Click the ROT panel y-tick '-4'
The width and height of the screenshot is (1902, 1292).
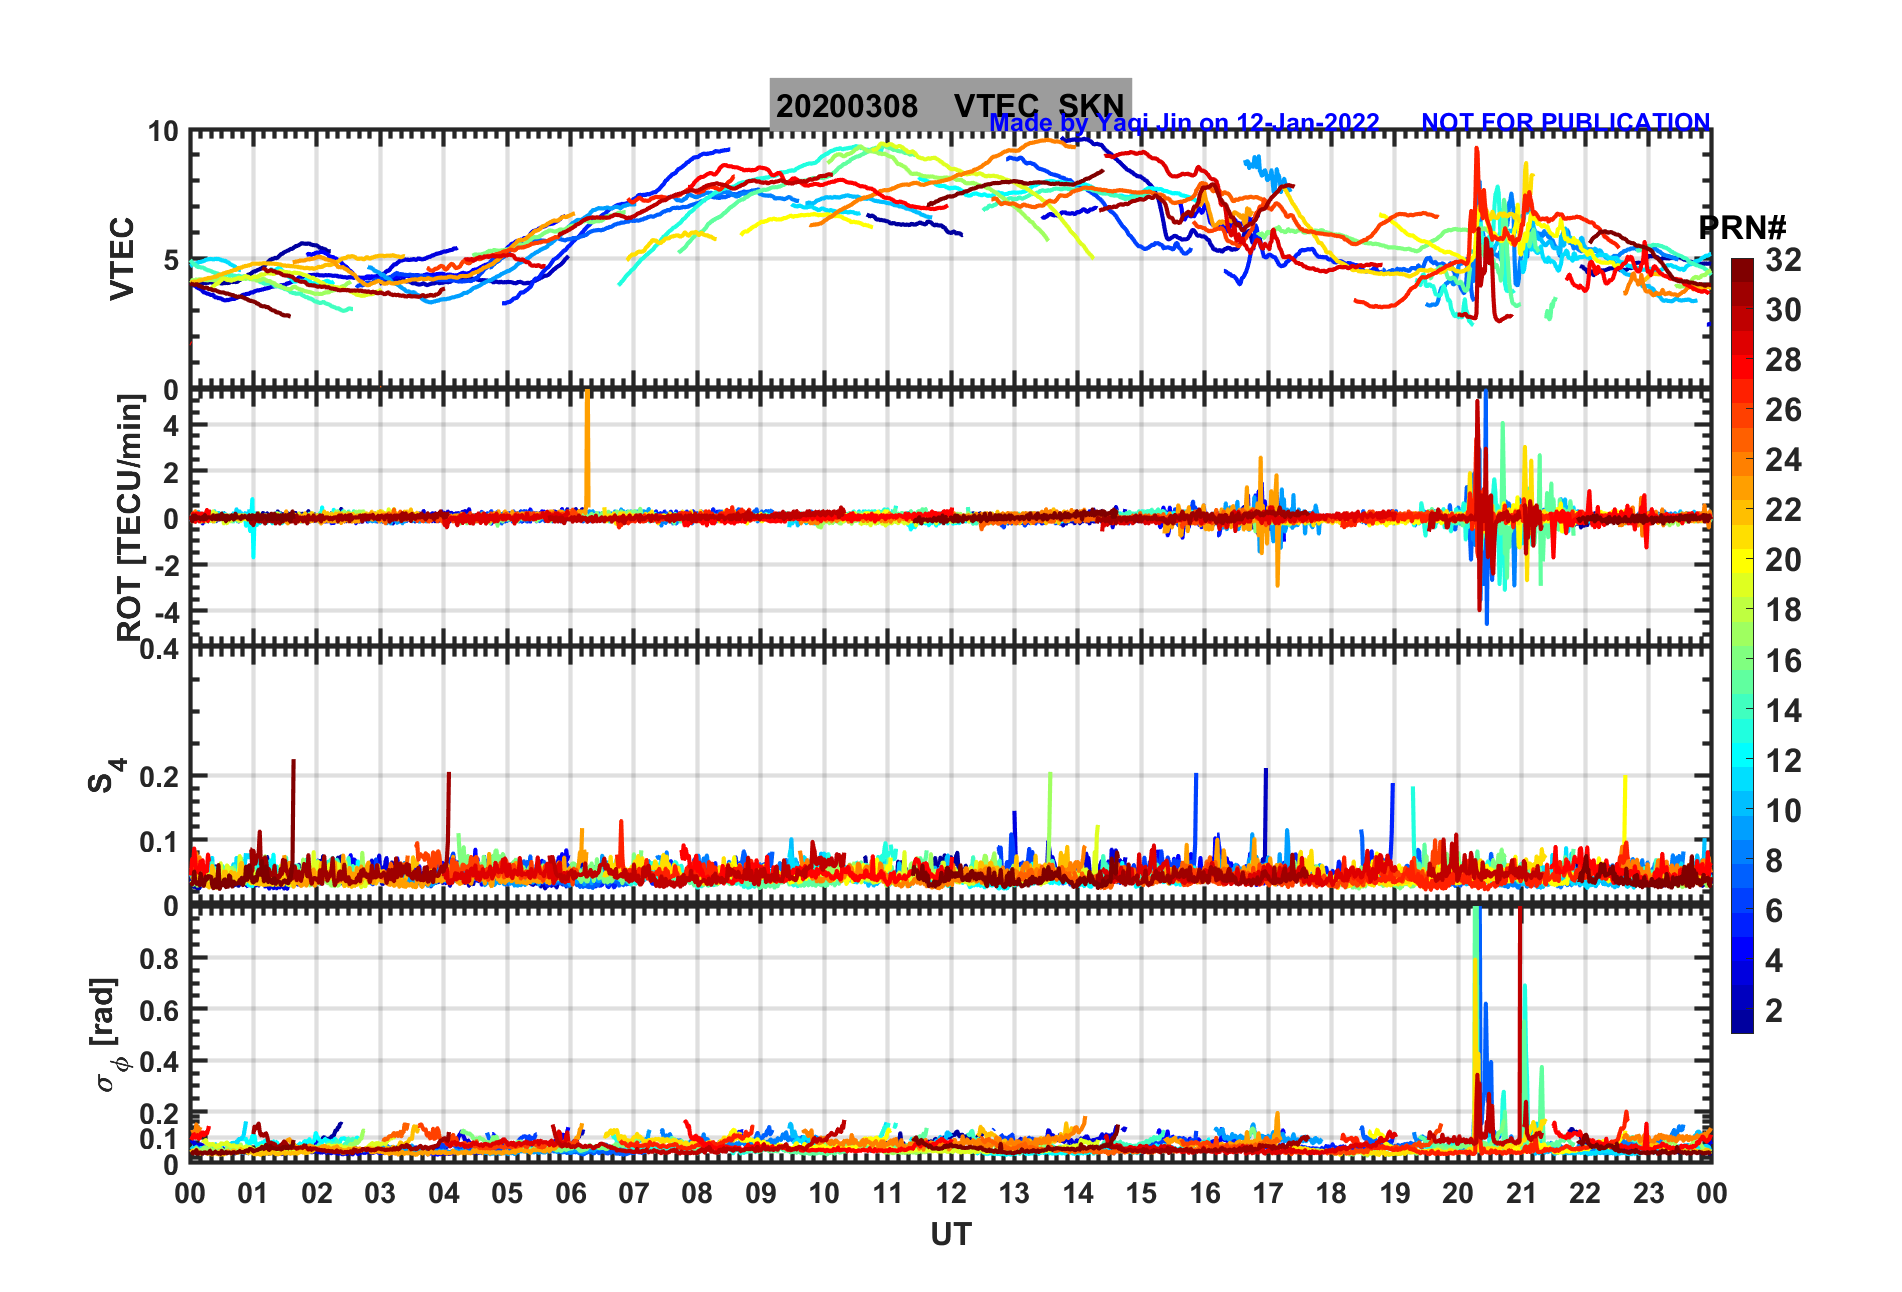coord(166,610)
